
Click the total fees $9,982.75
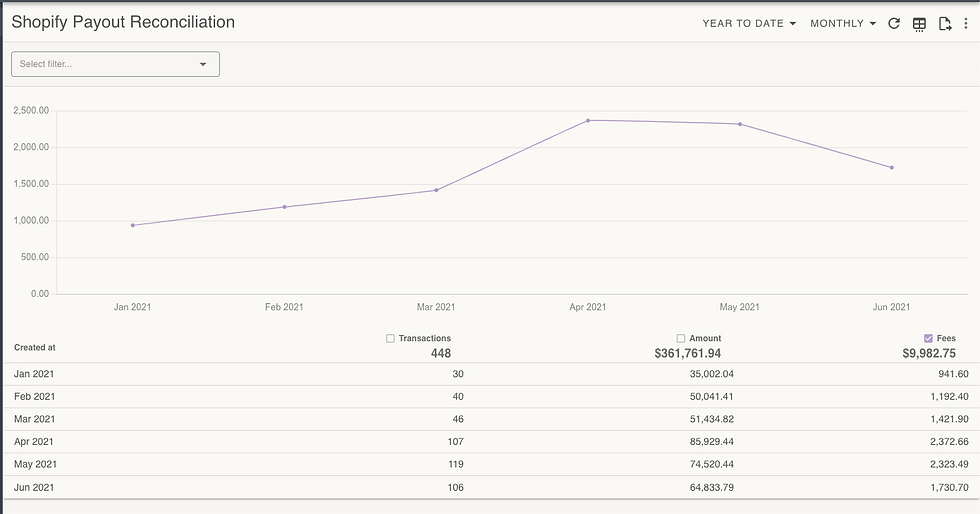929,353
